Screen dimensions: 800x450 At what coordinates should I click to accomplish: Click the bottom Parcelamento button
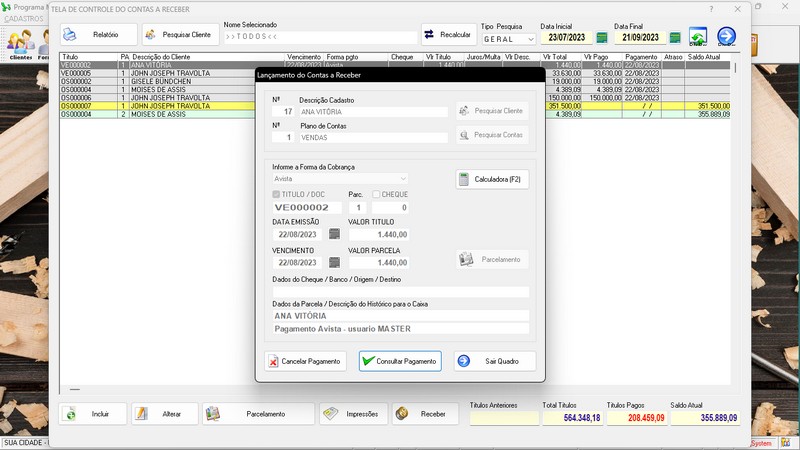259,414
